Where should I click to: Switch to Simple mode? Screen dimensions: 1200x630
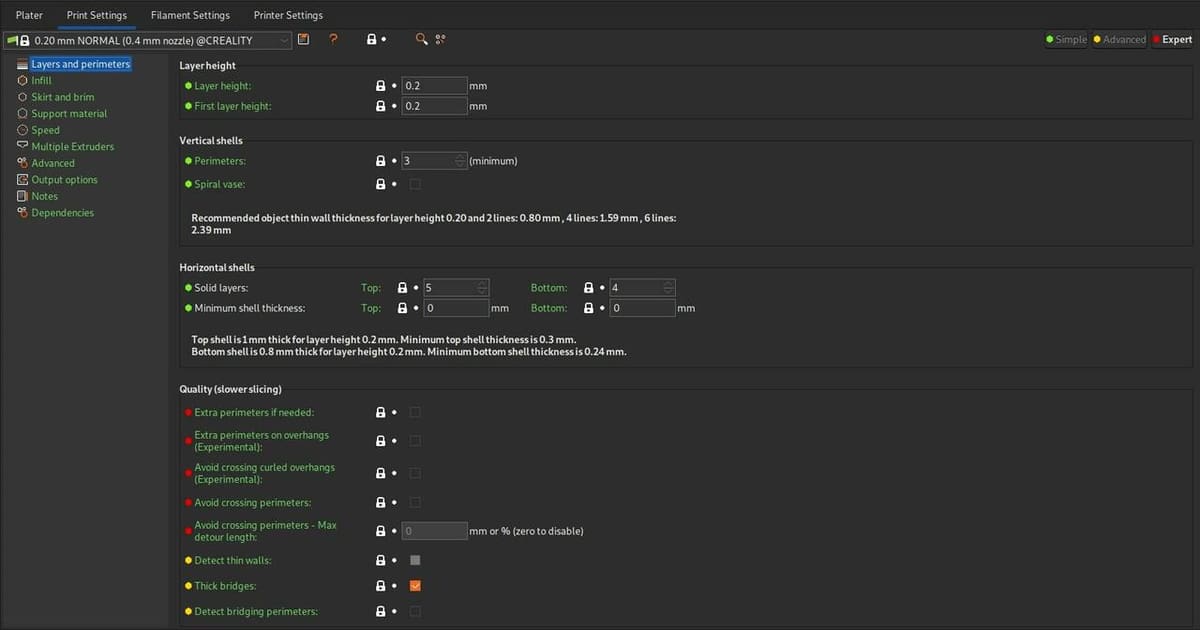[x=1066, y=40]
